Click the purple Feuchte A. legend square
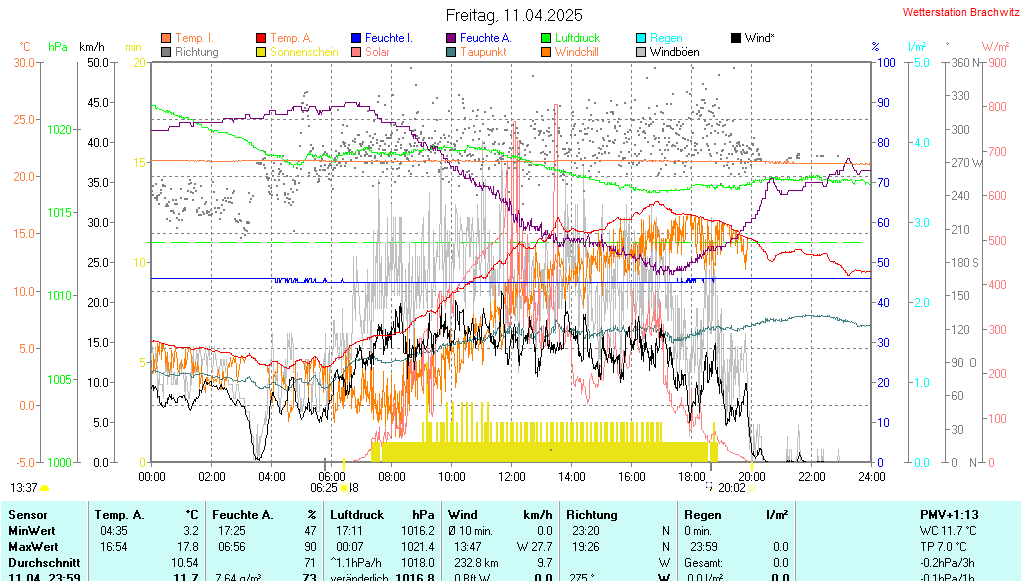 point(451,38)
